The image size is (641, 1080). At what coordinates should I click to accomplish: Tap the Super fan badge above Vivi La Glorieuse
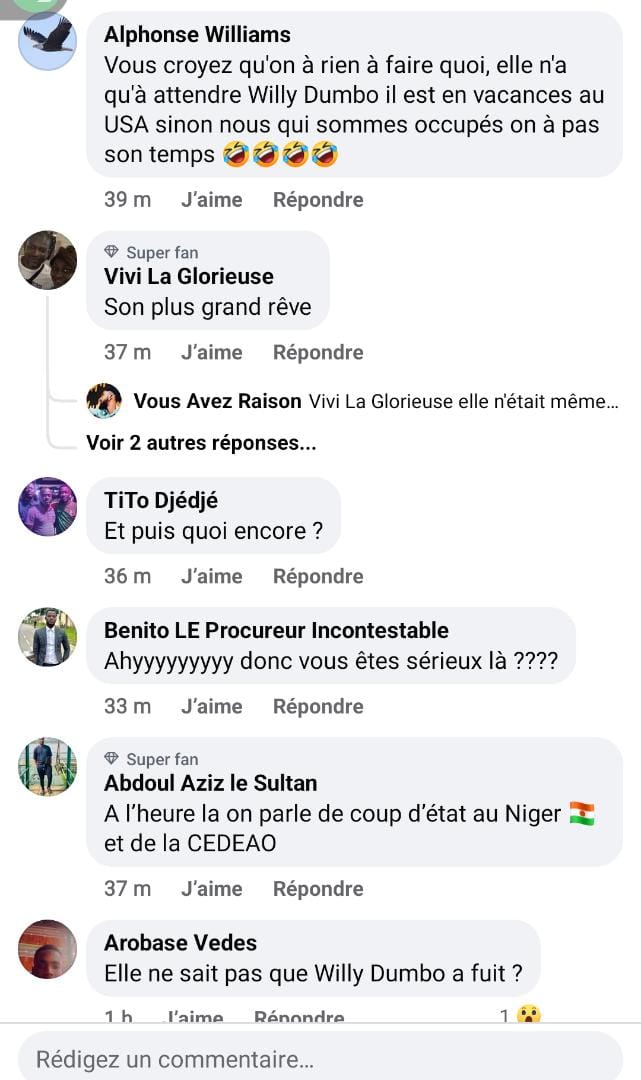click(x=152, y=253)
